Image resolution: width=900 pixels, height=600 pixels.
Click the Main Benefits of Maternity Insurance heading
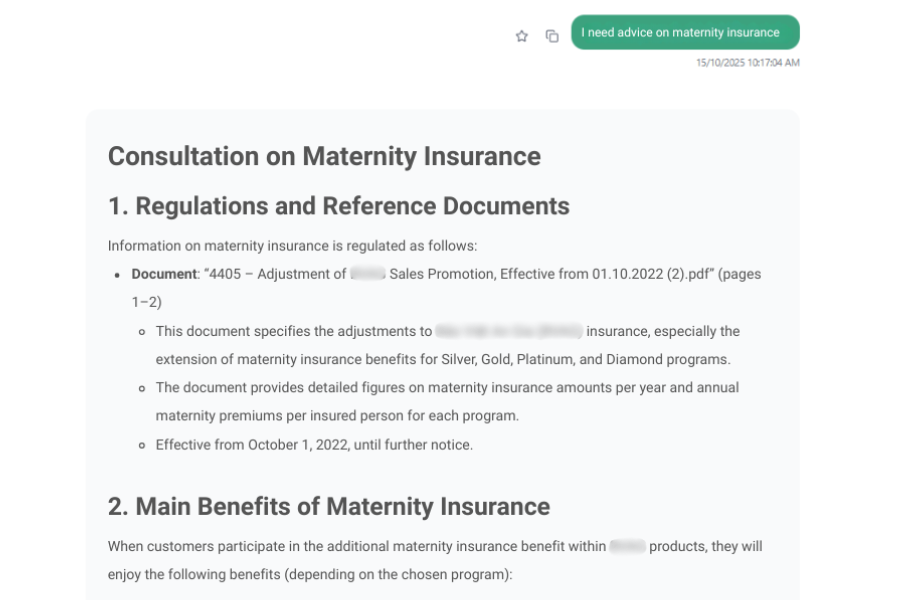tap(328, 506)
